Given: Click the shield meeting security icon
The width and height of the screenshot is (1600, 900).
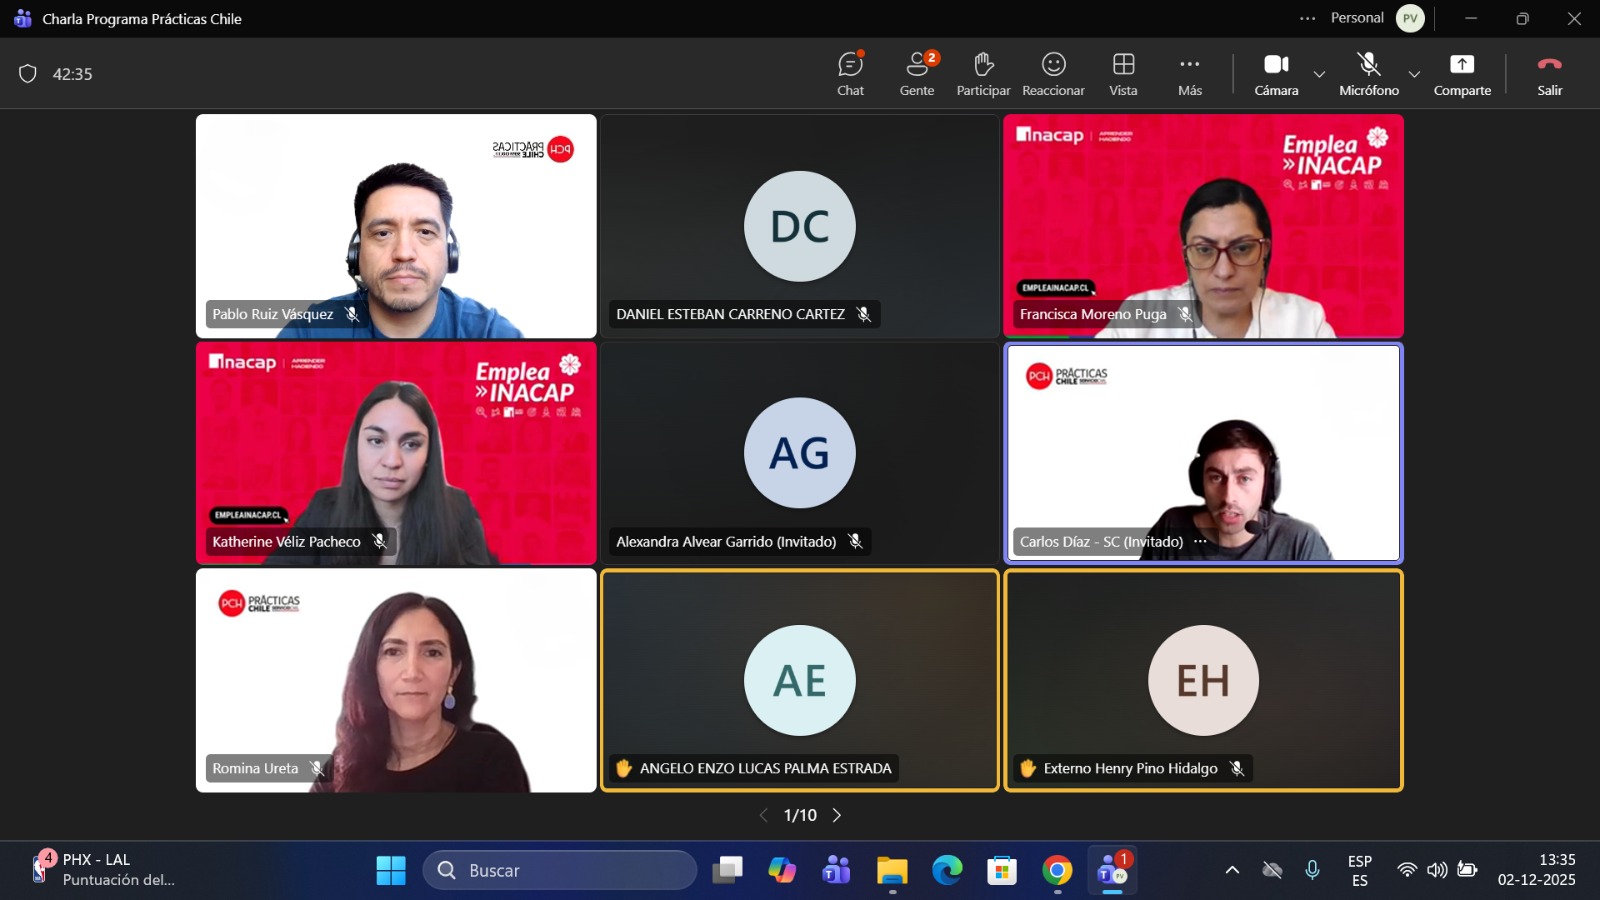Looking at the screenshot, I should pyautogui.click(x=28, y=74).
